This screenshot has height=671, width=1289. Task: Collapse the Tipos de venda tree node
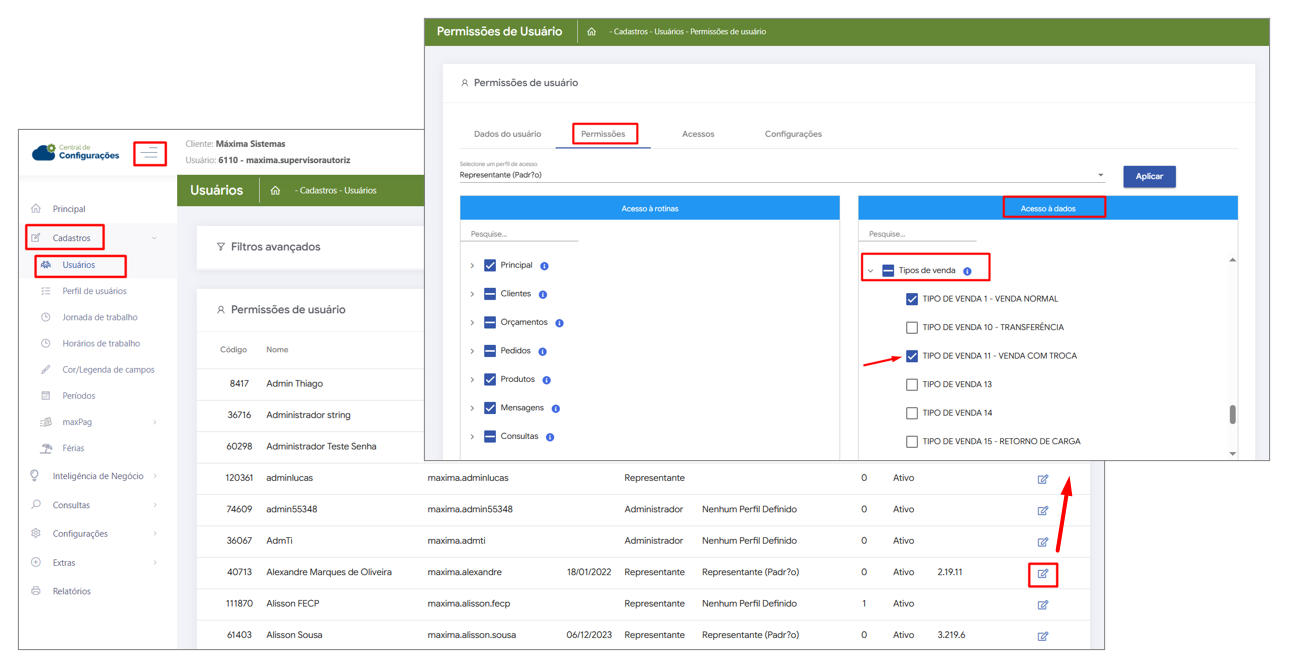pos(870,271)
